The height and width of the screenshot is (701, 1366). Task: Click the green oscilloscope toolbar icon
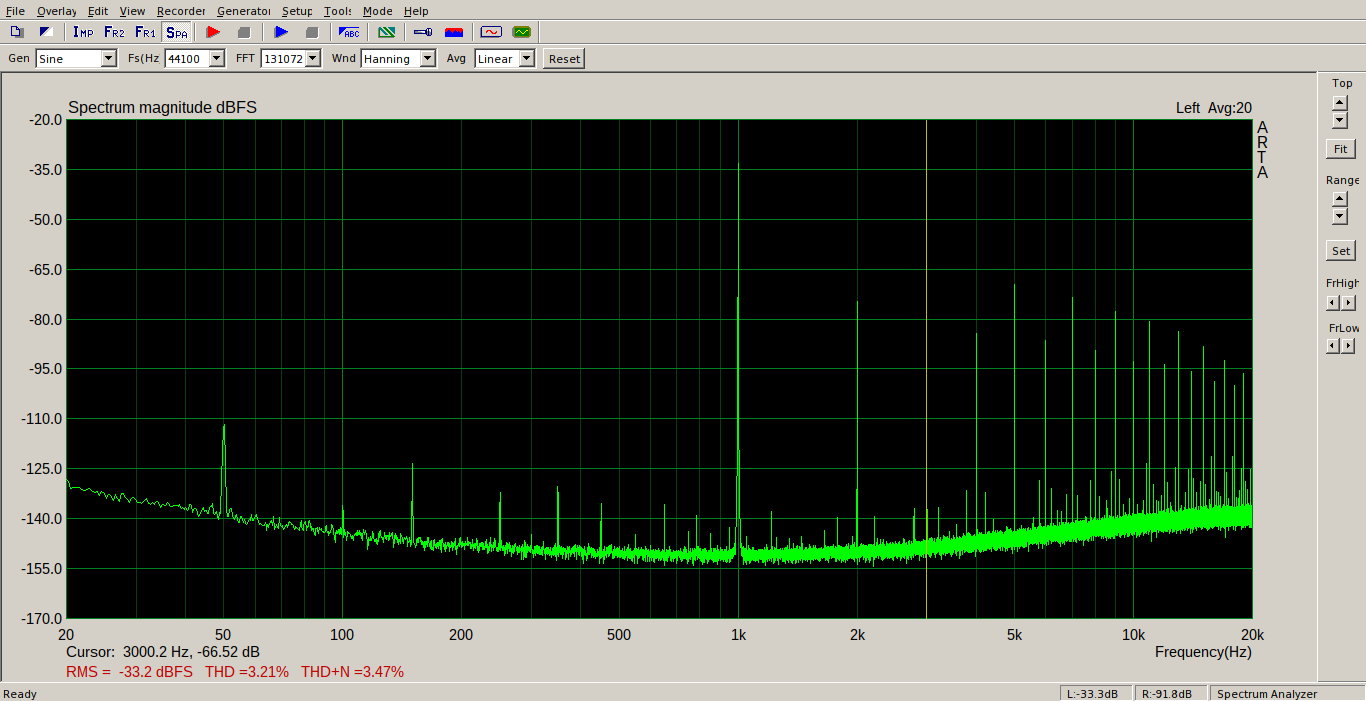(522, 32)
